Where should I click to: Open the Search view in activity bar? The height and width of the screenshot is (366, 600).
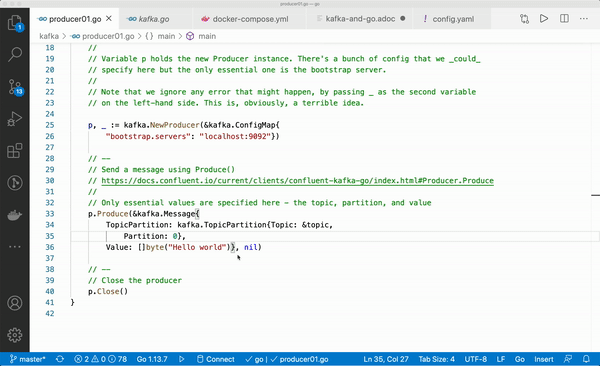point(15,54)
